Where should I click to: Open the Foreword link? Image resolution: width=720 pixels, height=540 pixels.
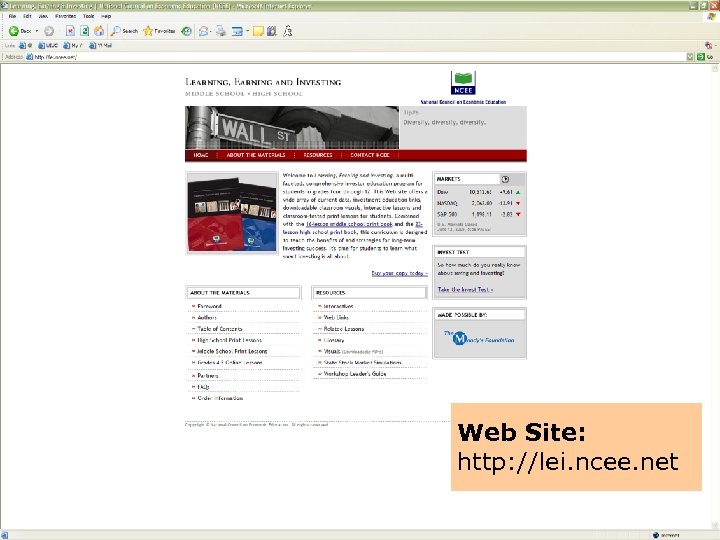pos(209,306)
